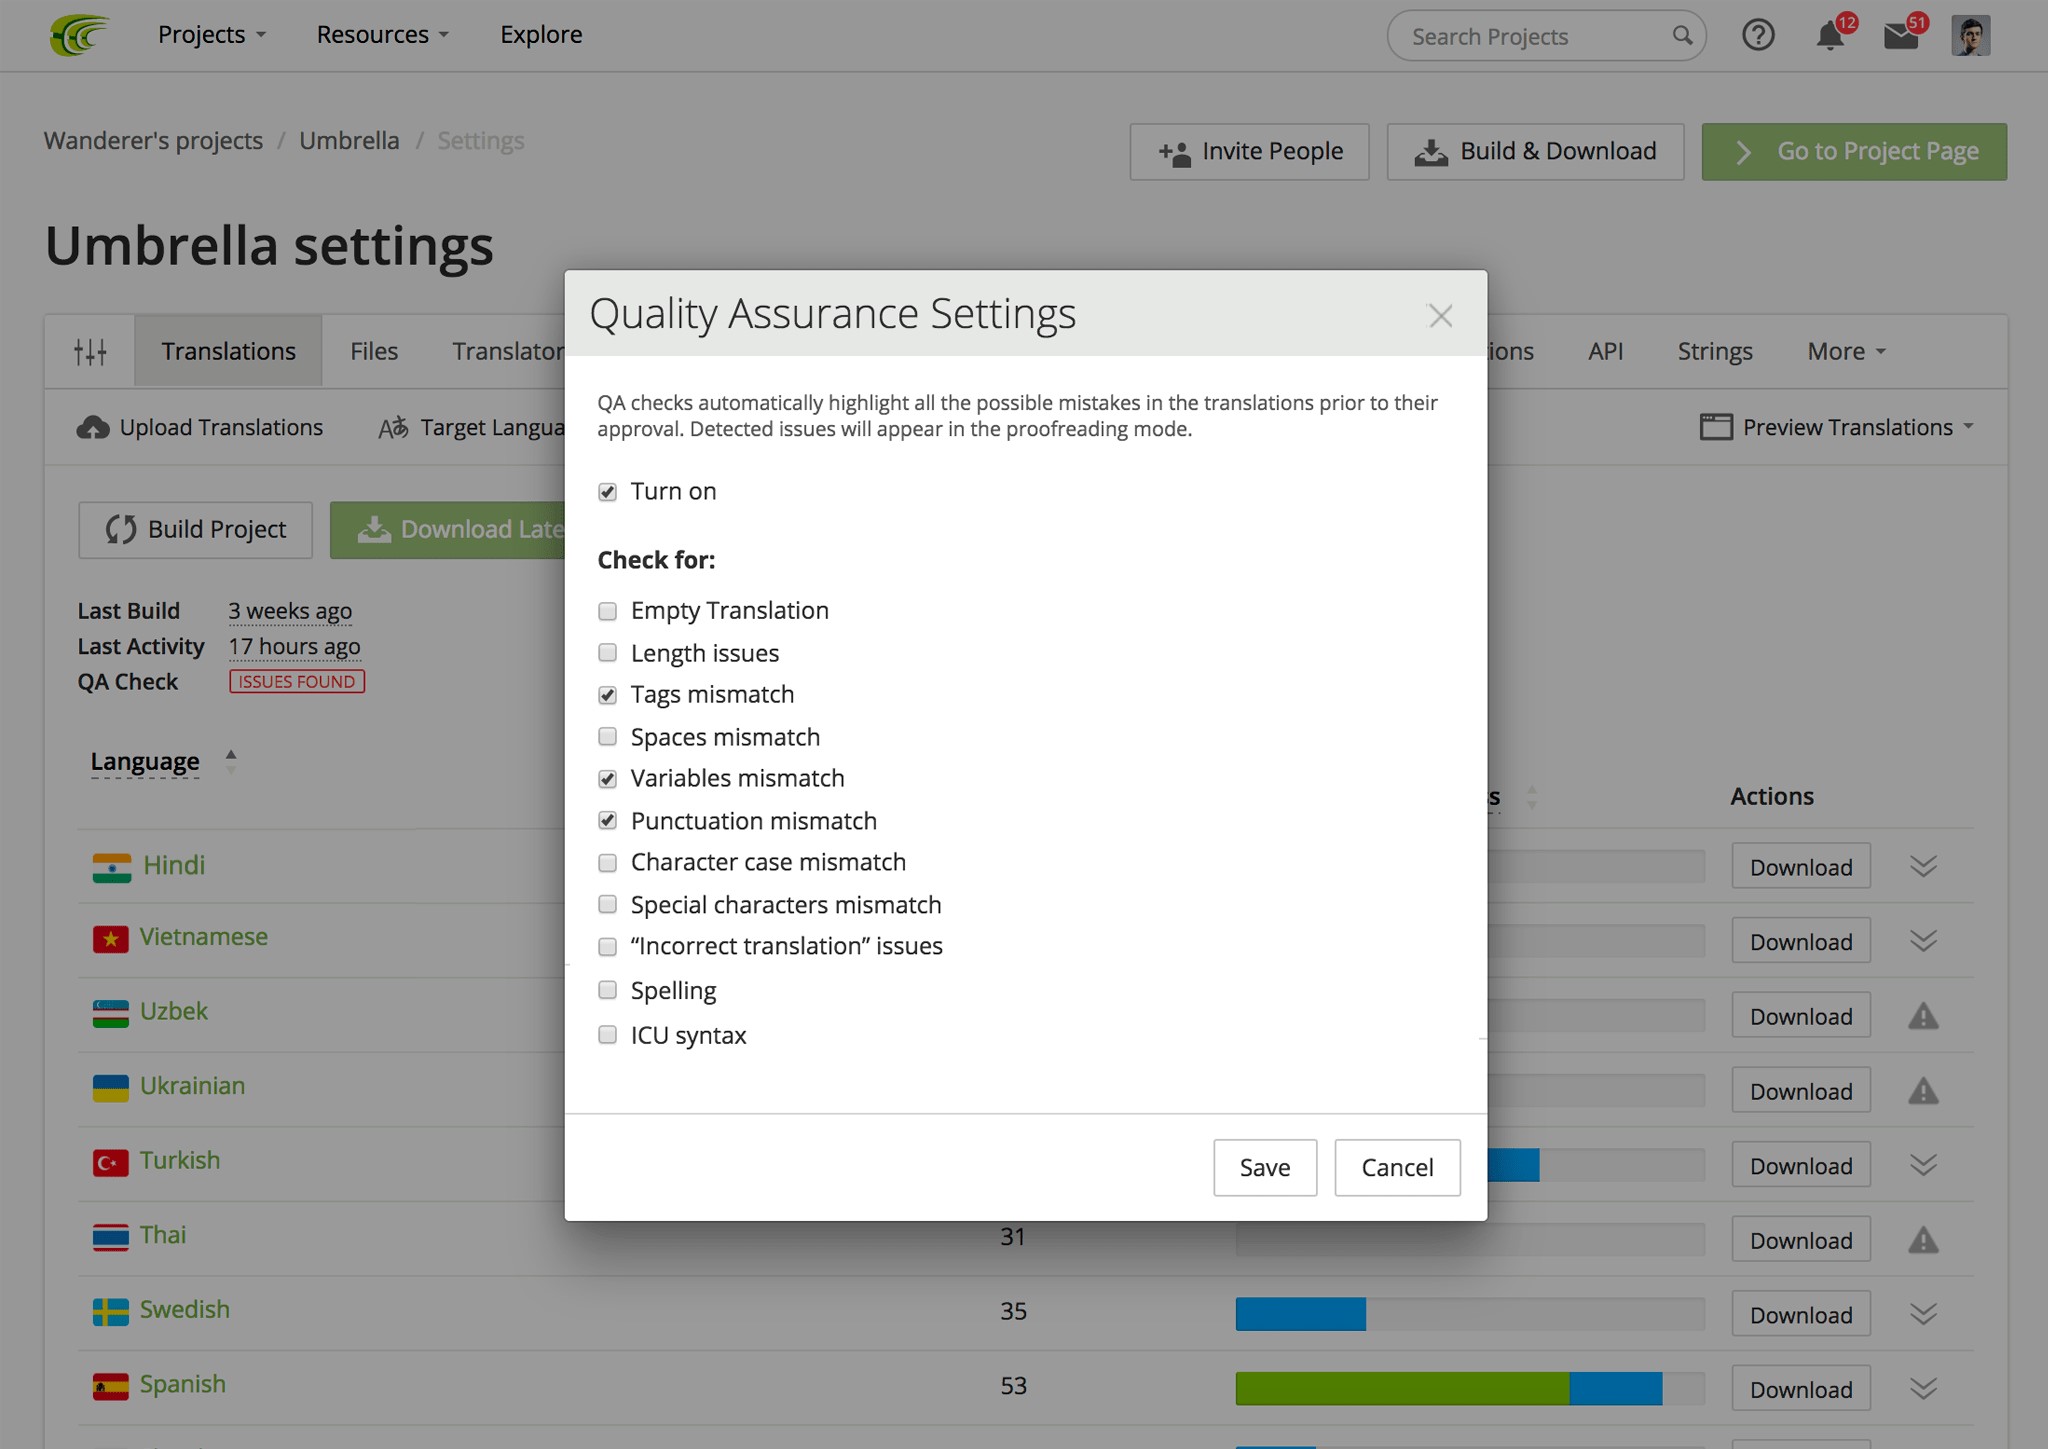This screenshot has height=1449, width=2048.
Task: Click the warning triangle for Uzbek
Action: click(1923, 1017)
